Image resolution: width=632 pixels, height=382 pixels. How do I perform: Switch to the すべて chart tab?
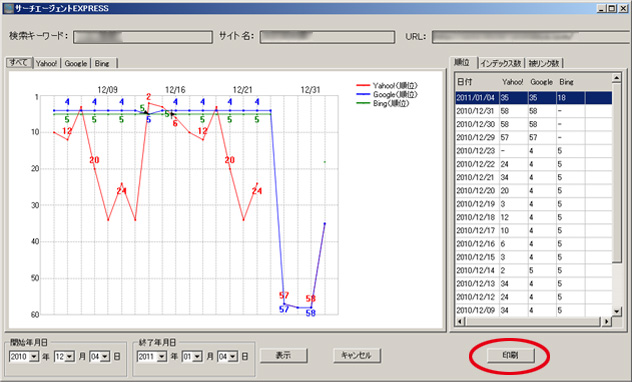point(19,62)
